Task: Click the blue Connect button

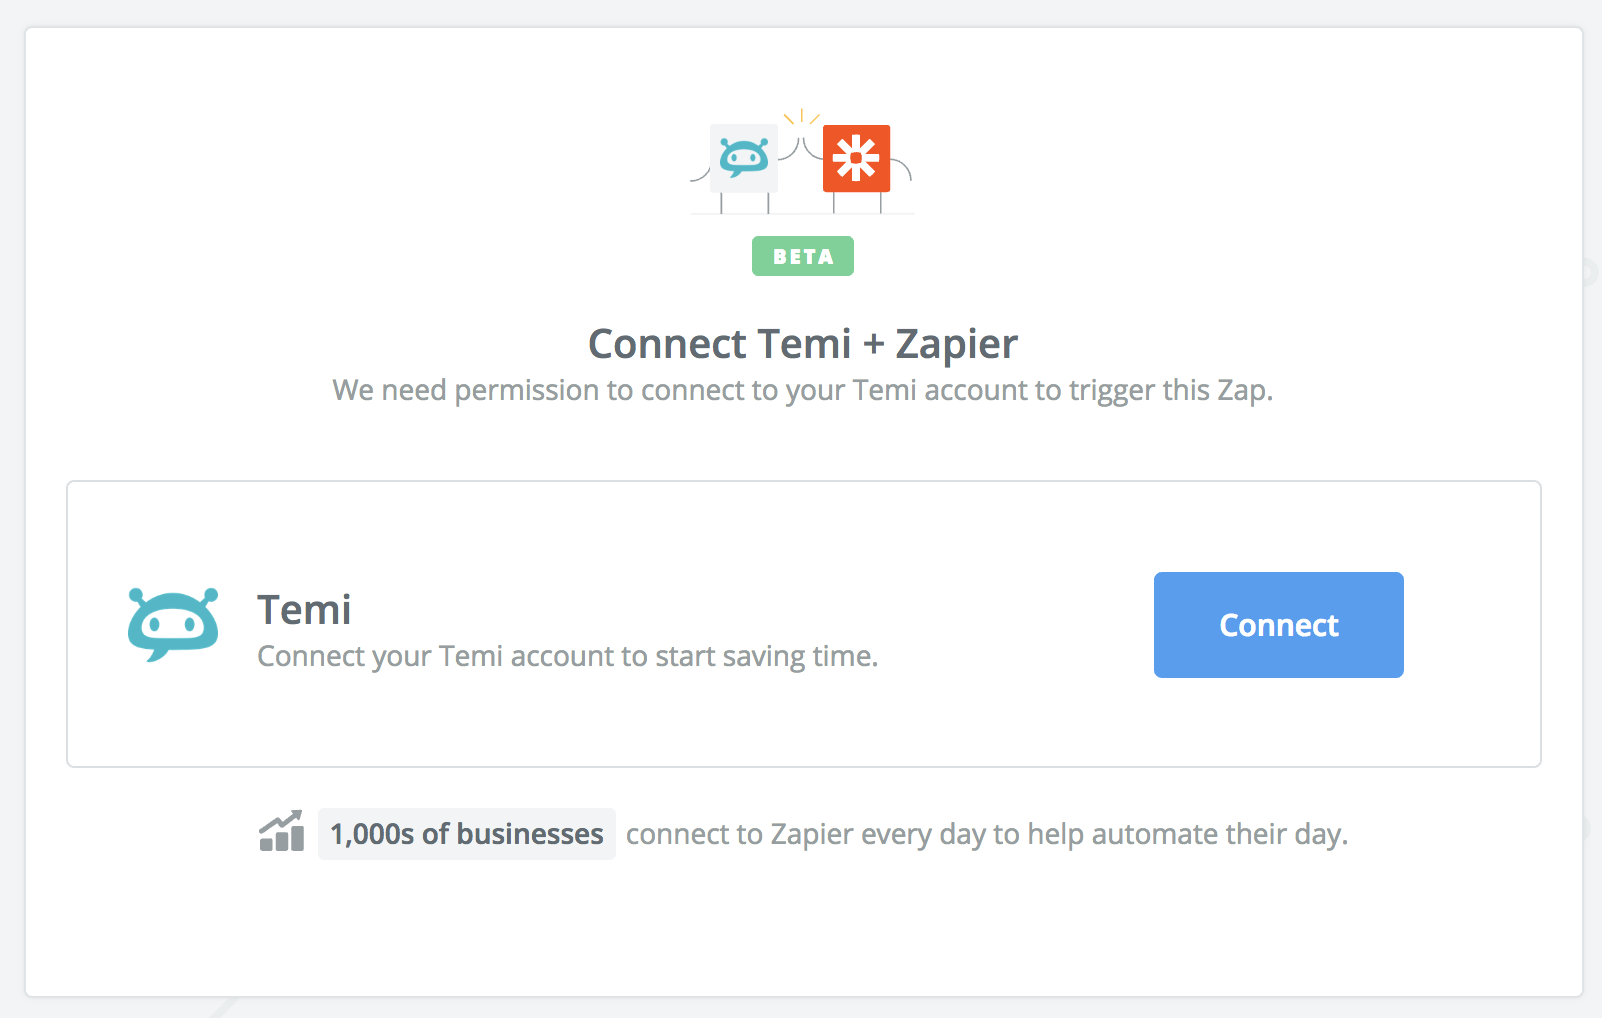Action: click(1278, 625)
